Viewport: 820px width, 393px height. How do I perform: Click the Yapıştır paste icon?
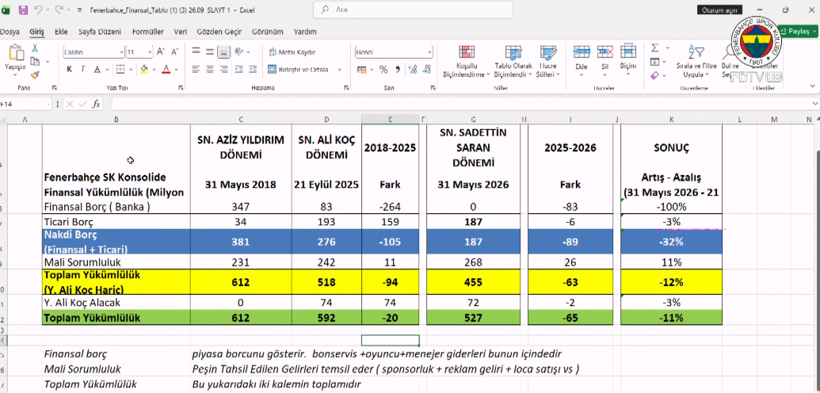click(16, 52)
